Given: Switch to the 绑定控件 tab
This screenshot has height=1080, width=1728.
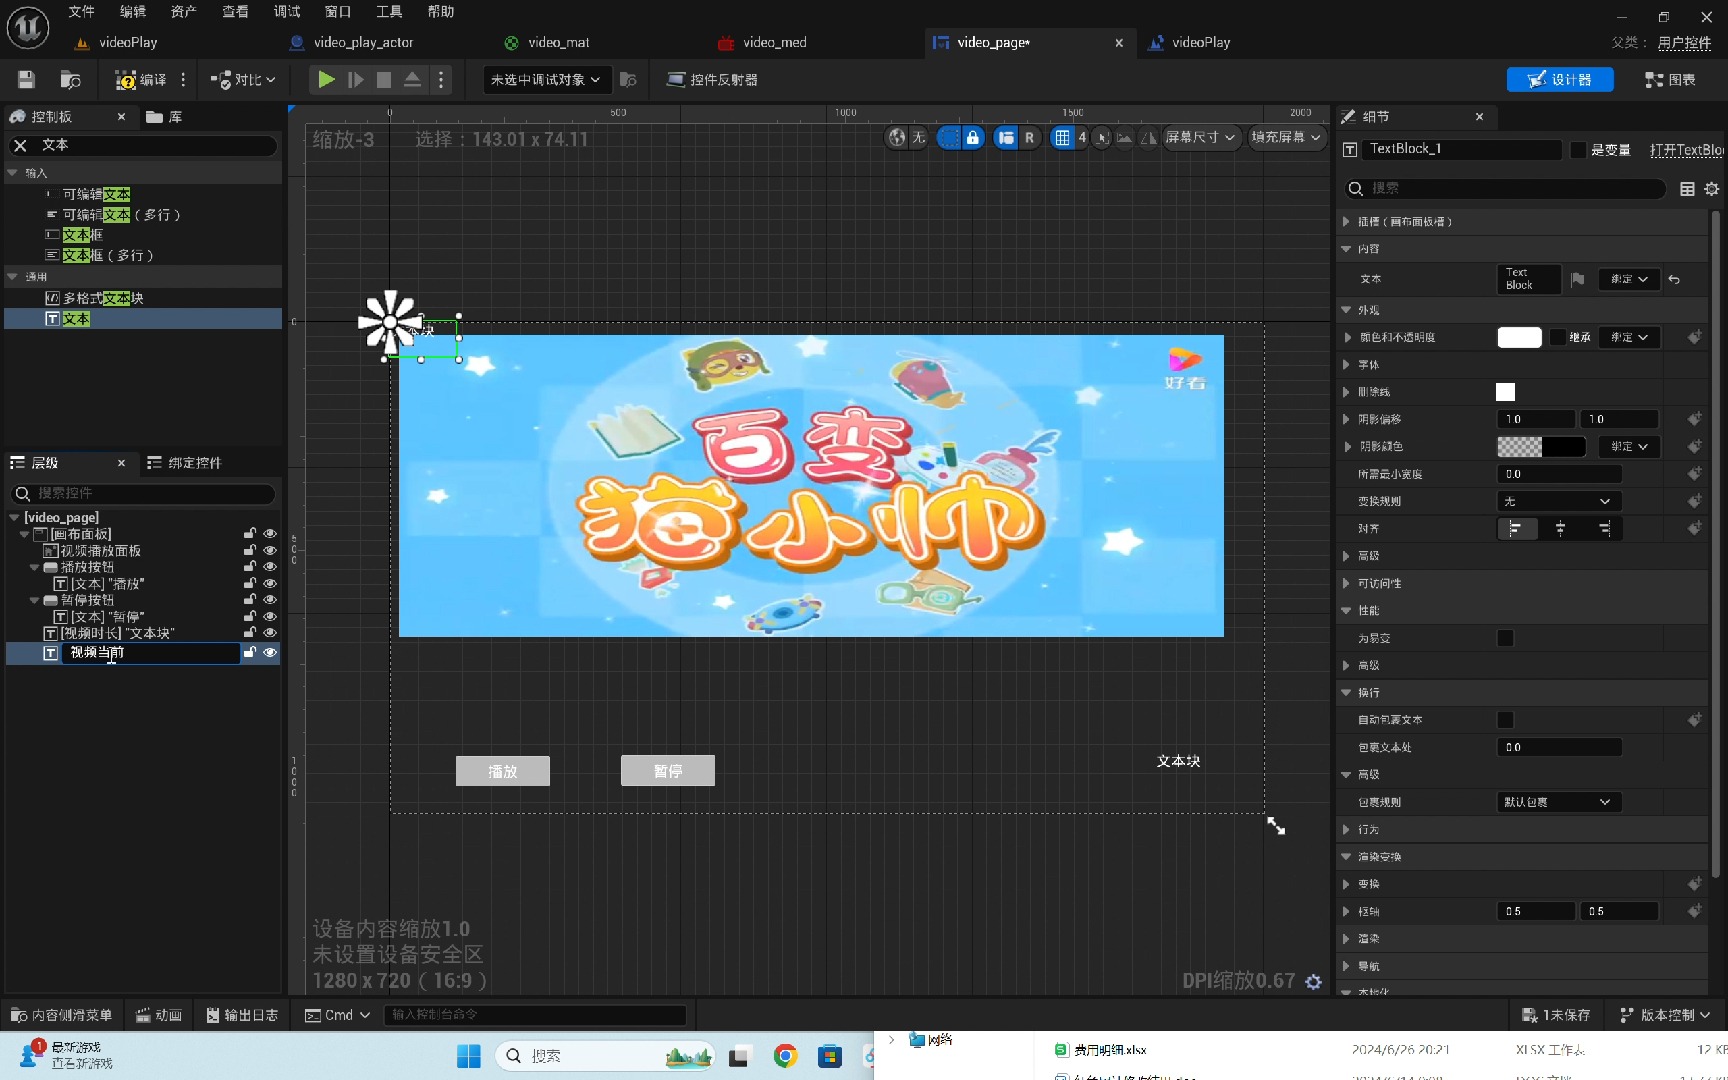Looking at the screenshot, I should click(184, 463).
